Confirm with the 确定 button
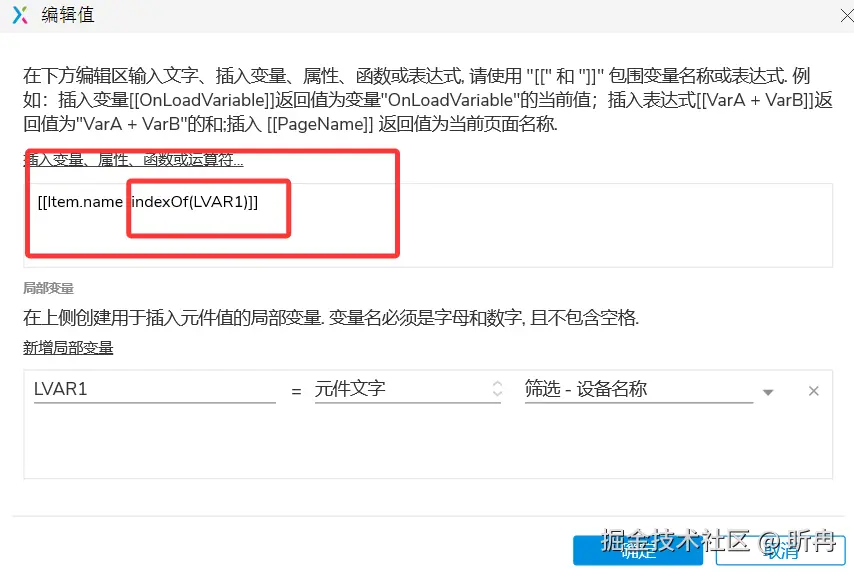This screenshot has height=572, width=854. click(638, 551)
